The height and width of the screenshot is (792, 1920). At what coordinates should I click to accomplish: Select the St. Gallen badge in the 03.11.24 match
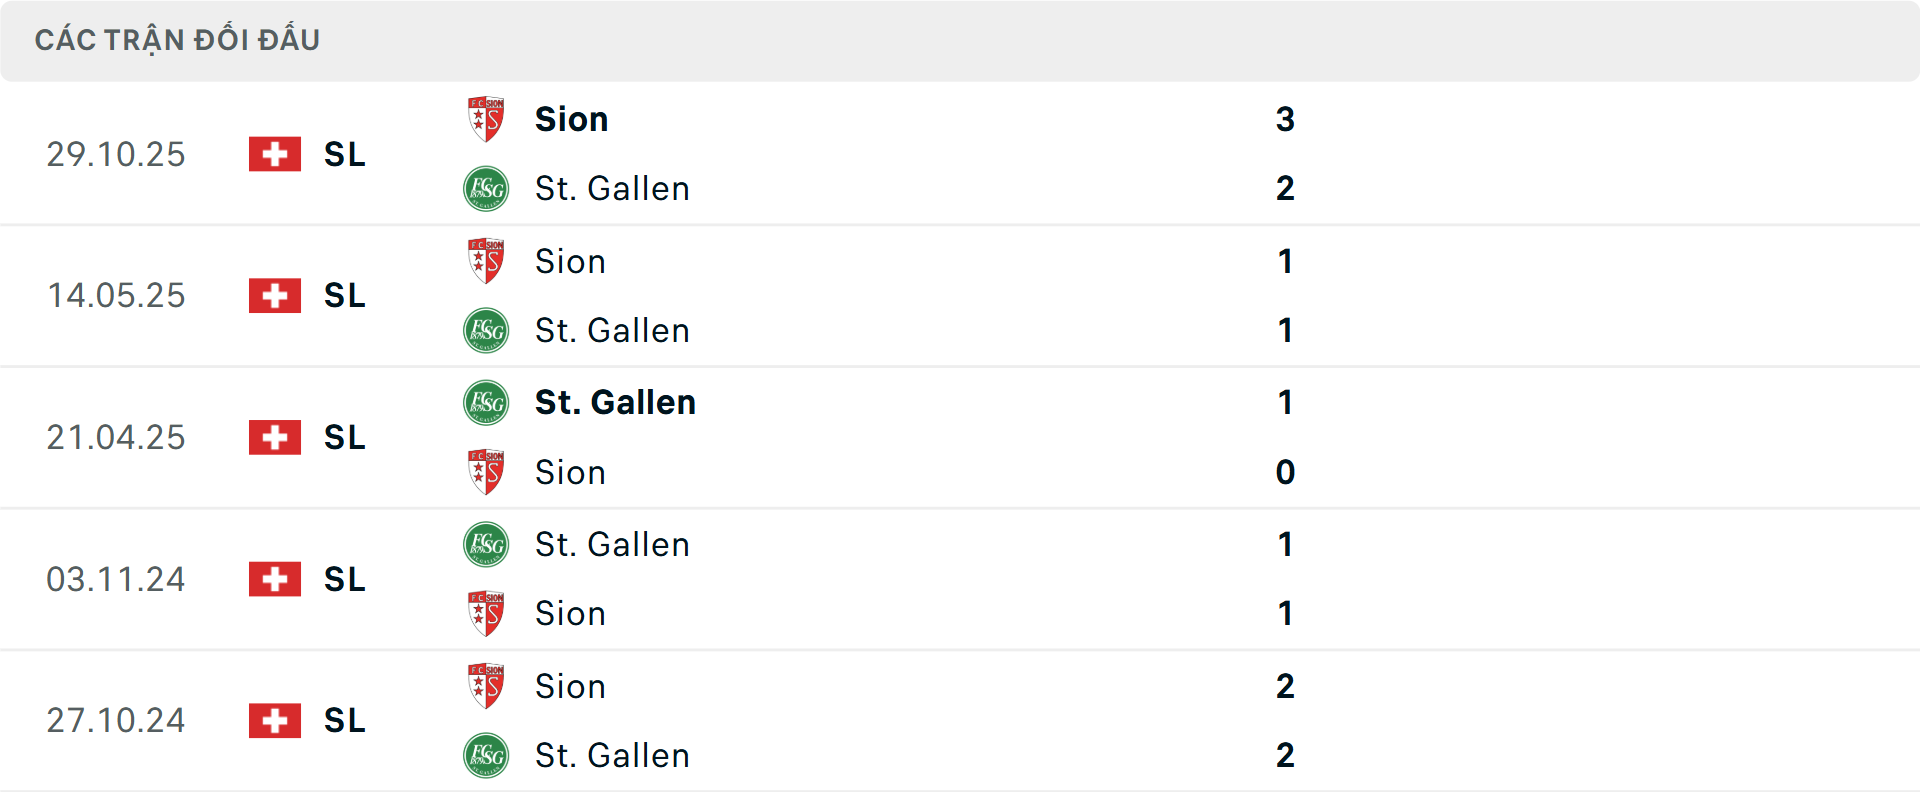[486, 543]
